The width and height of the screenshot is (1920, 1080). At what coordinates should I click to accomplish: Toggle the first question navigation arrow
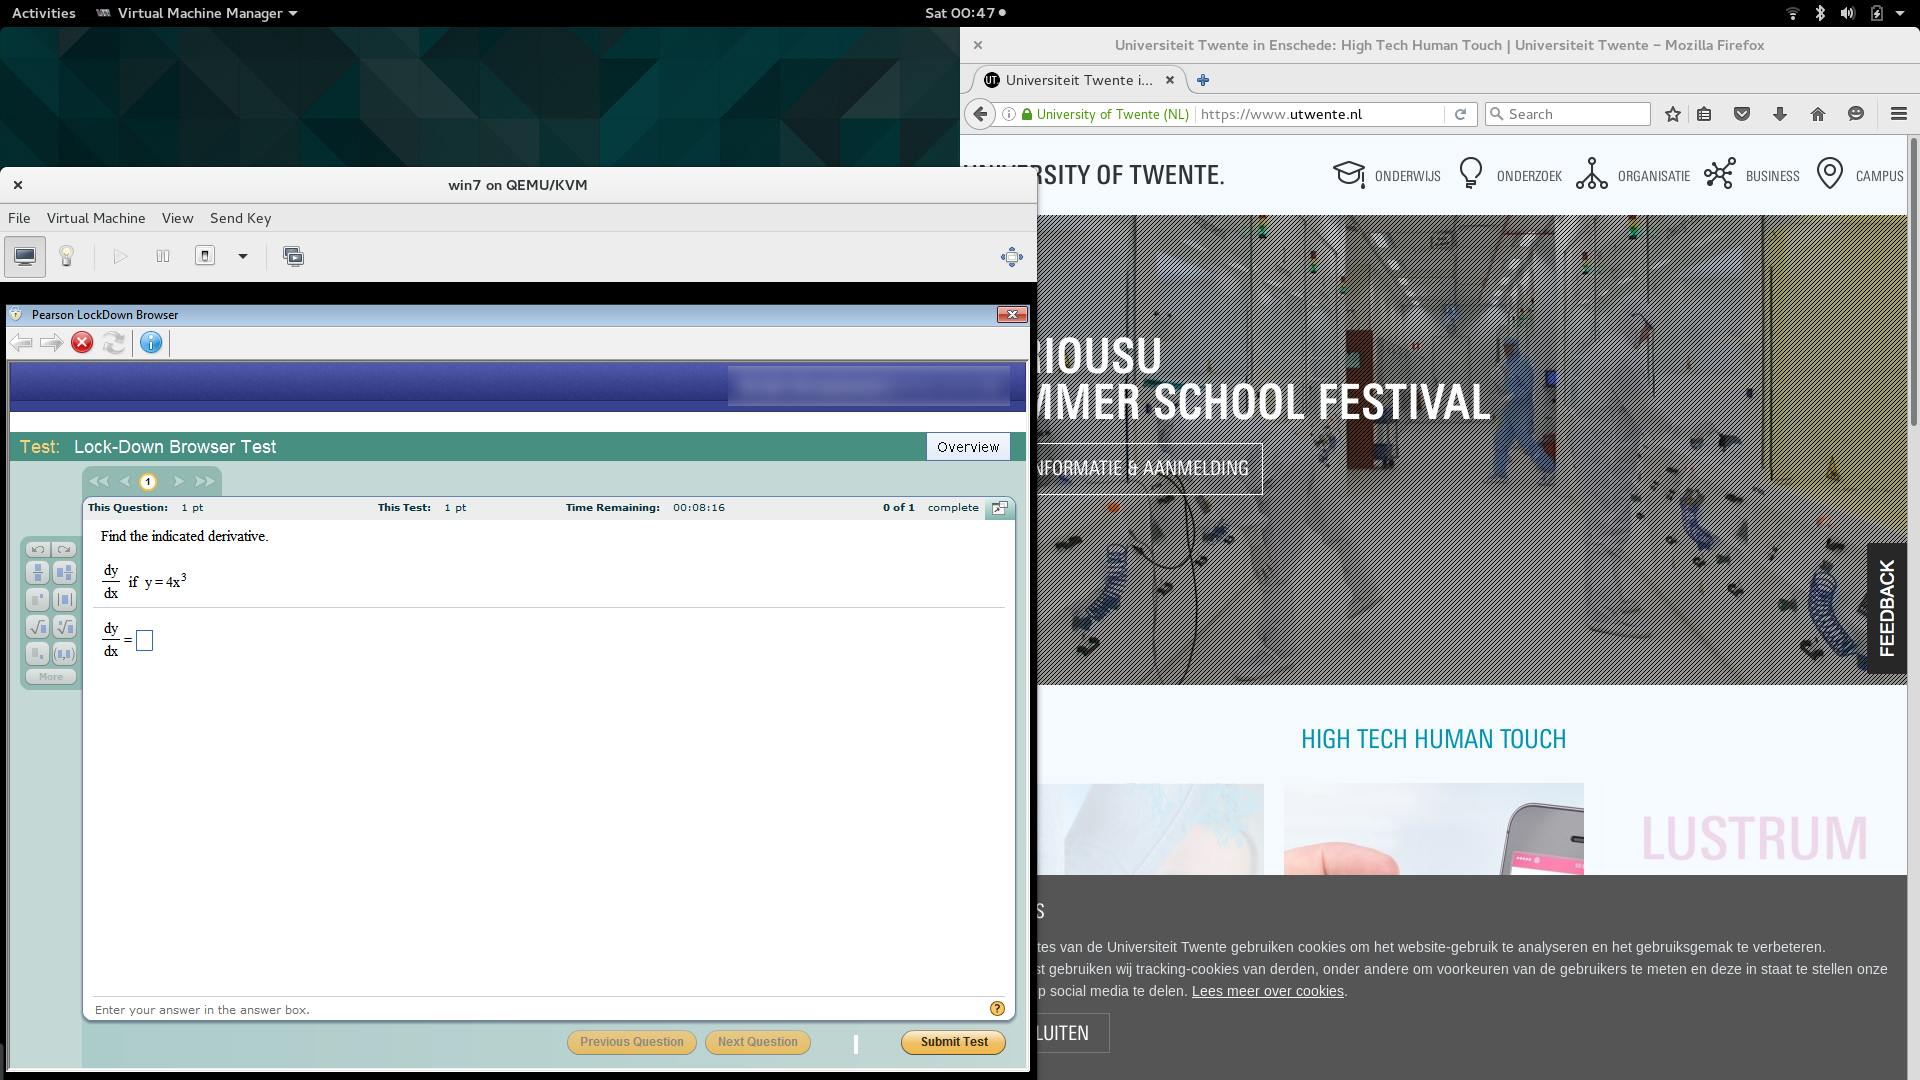tap(100, 481)
